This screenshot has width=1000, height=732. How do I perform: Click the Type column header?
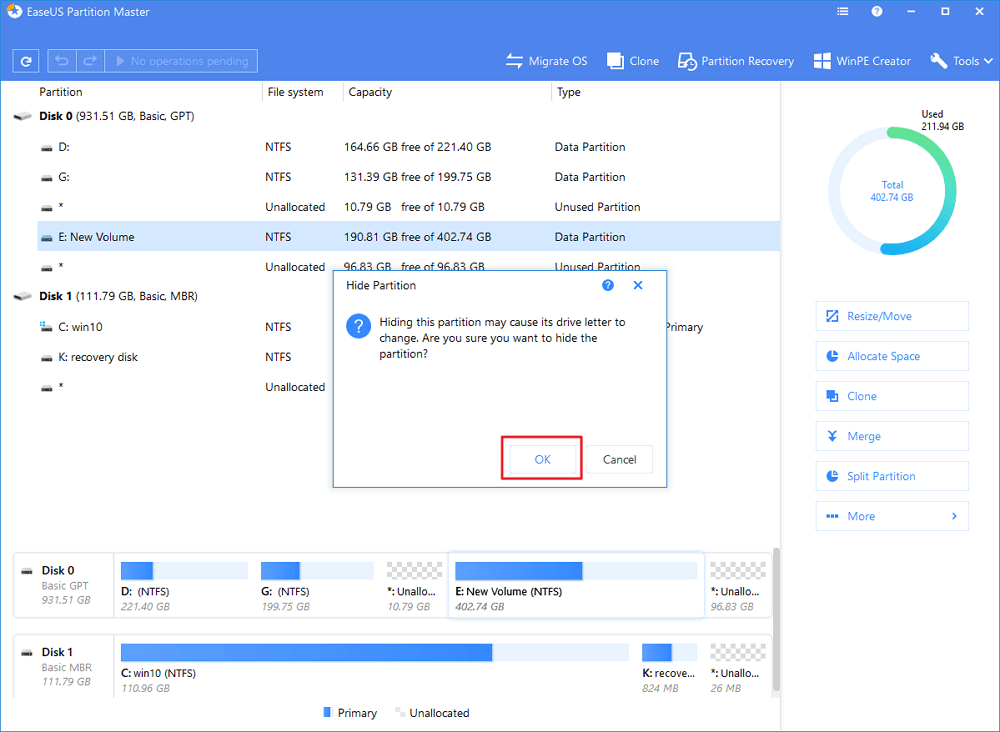pos(568,92)
